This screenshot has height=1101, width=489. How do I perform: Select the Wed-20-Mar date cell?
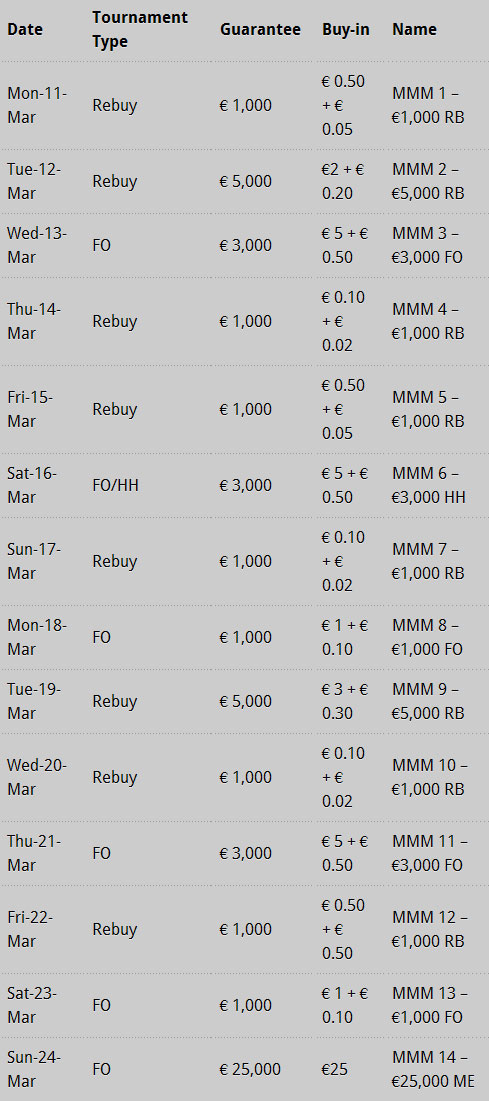point(37,777)
